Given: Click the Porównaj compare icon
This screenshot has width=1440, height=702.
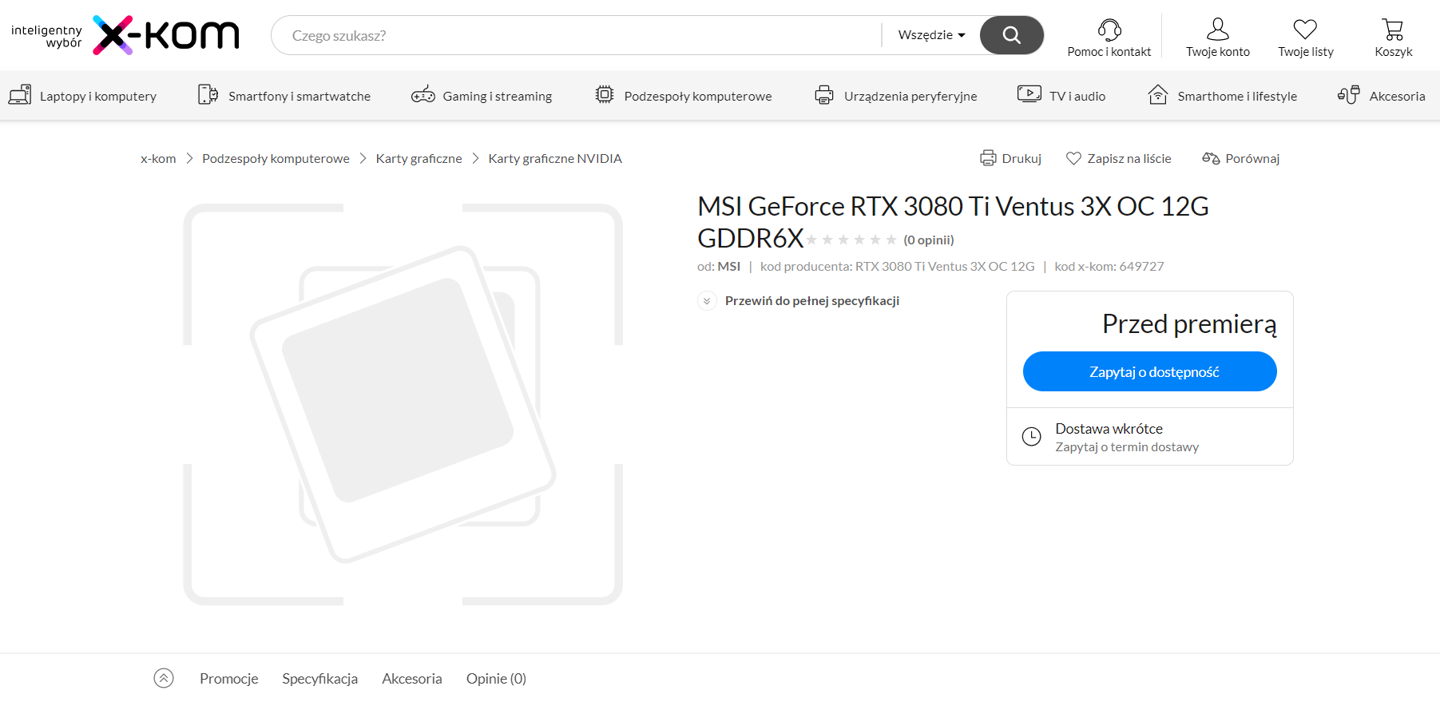Looking at the screenshot, I should (1211, 158).
